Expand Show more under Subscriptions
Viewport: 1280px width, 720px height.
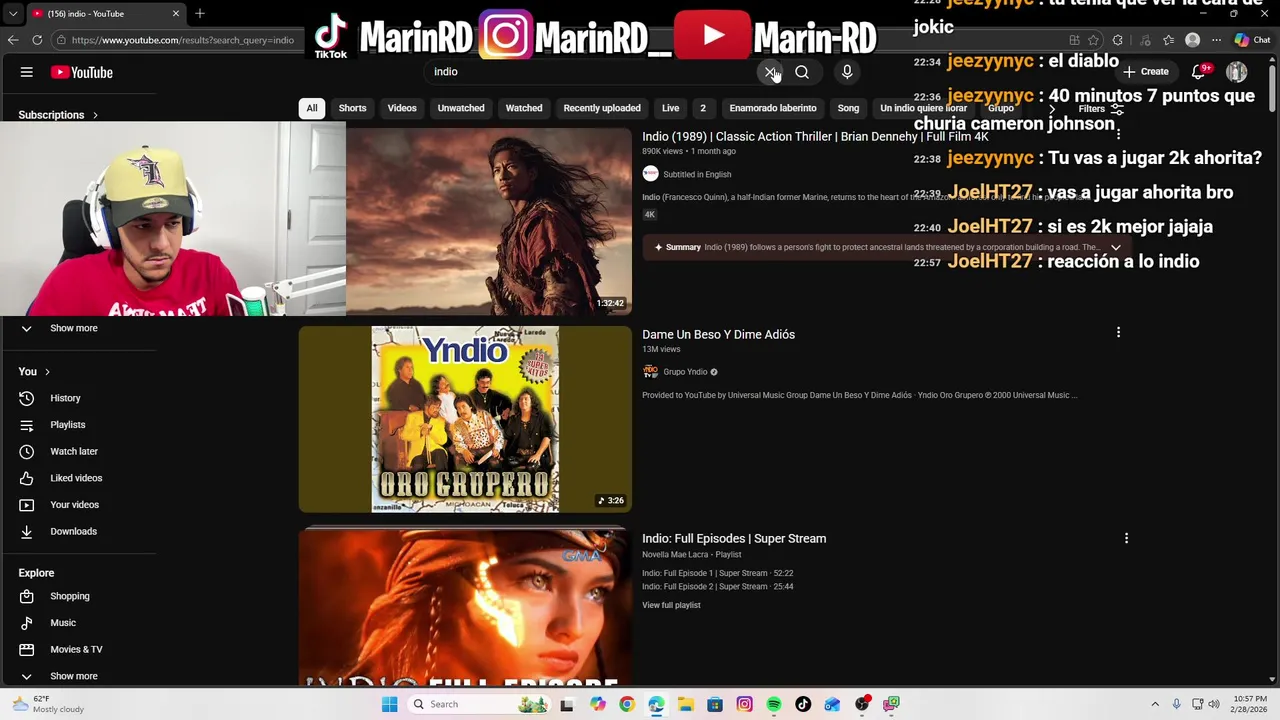pos(73,328)
